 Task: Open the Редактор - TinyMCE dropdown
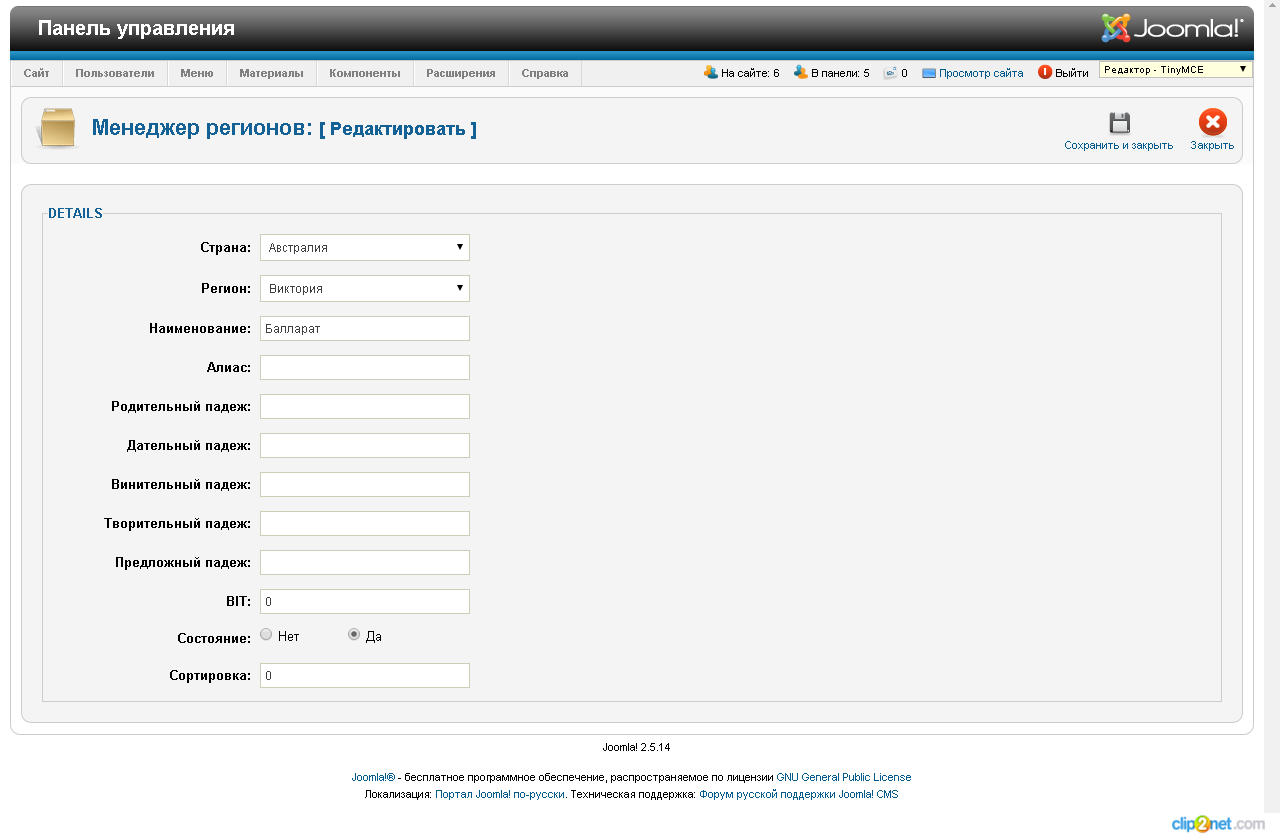[1175, 70]
